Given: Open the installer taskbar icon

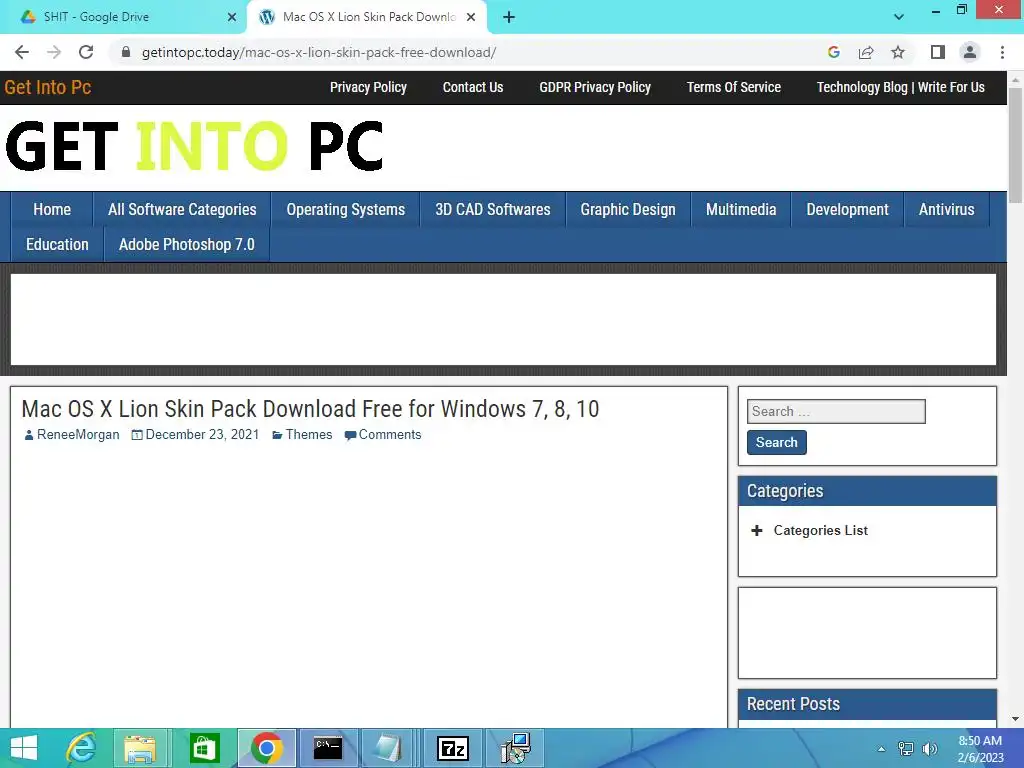Looking at the screenshot, I should 515,748.
